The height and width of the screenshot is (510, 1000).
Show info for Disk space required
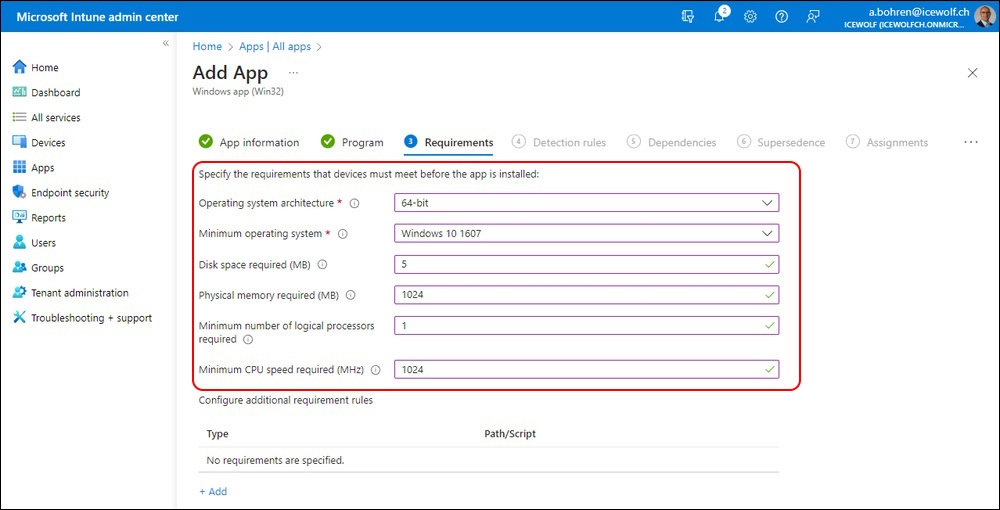click(322, 265)
